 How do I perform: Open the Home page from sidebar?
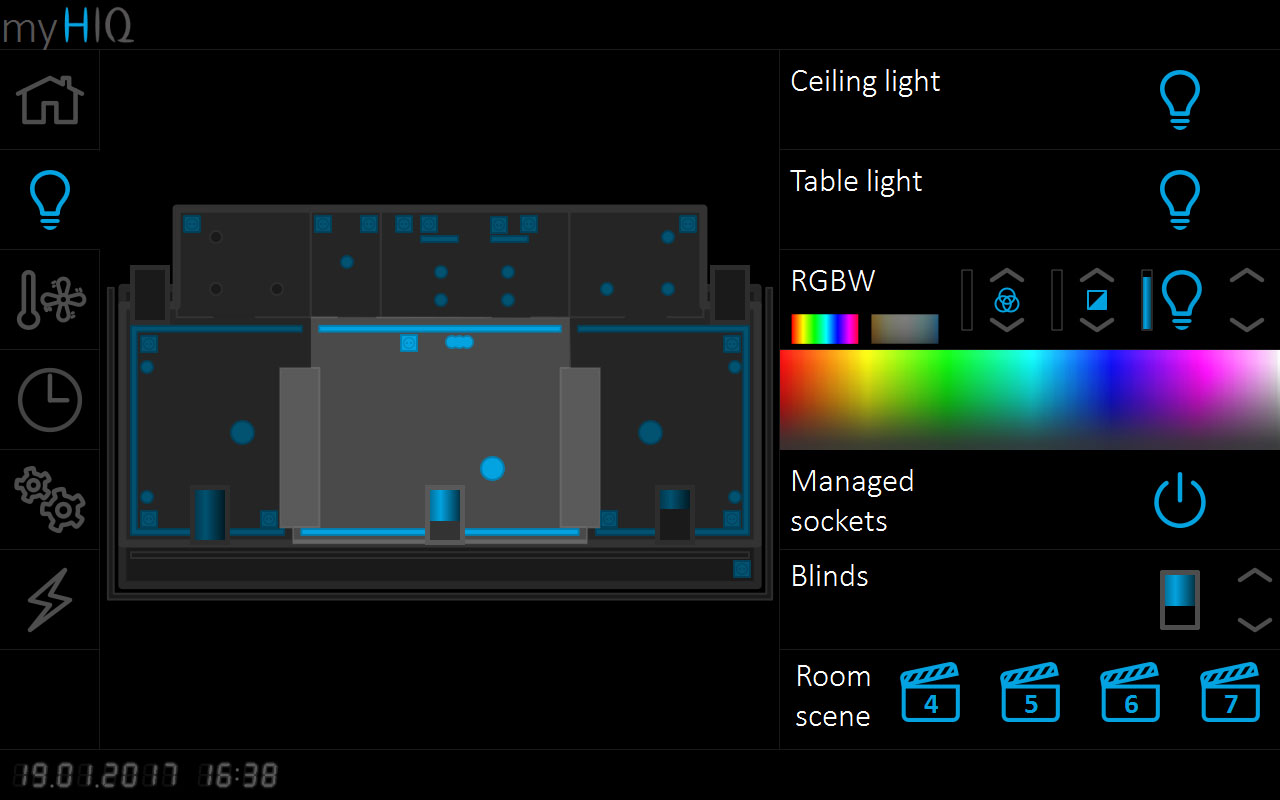(50, 100)
